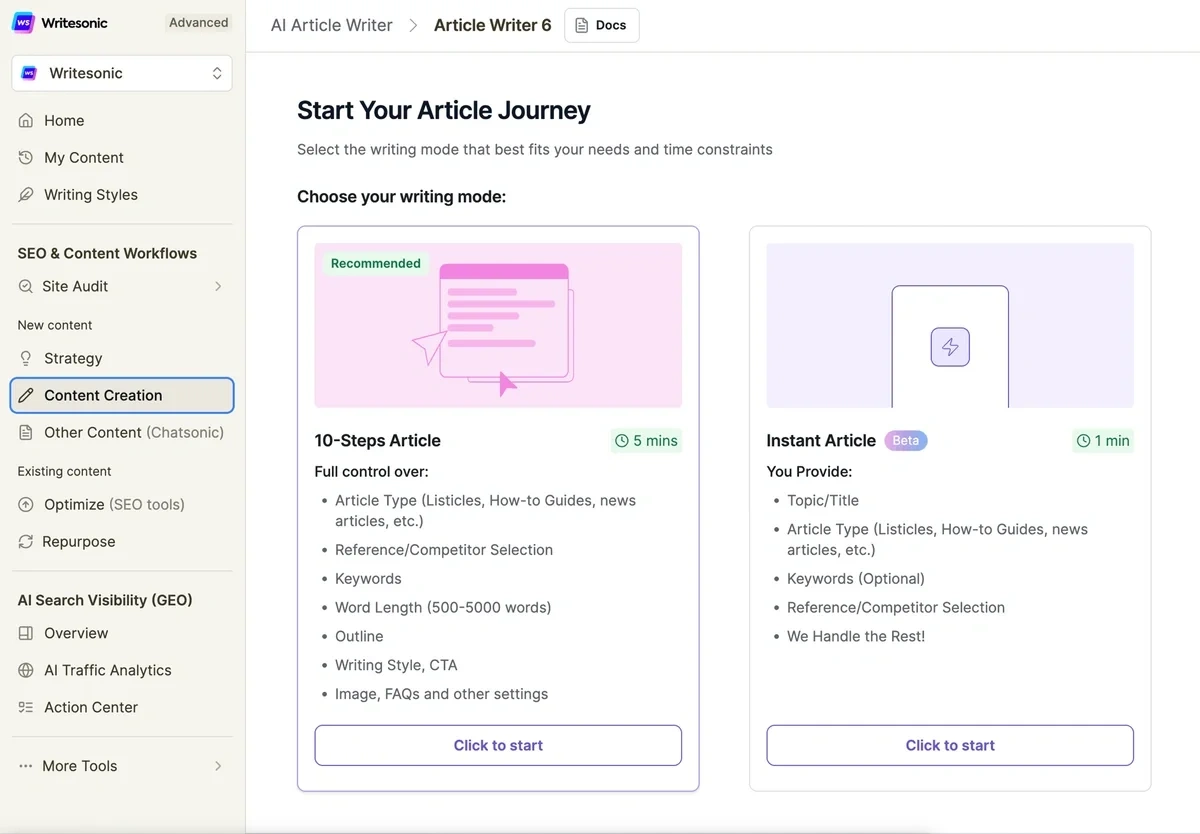
Task: Click the clock icon beside 5 mins
Action: click(622, 440)
